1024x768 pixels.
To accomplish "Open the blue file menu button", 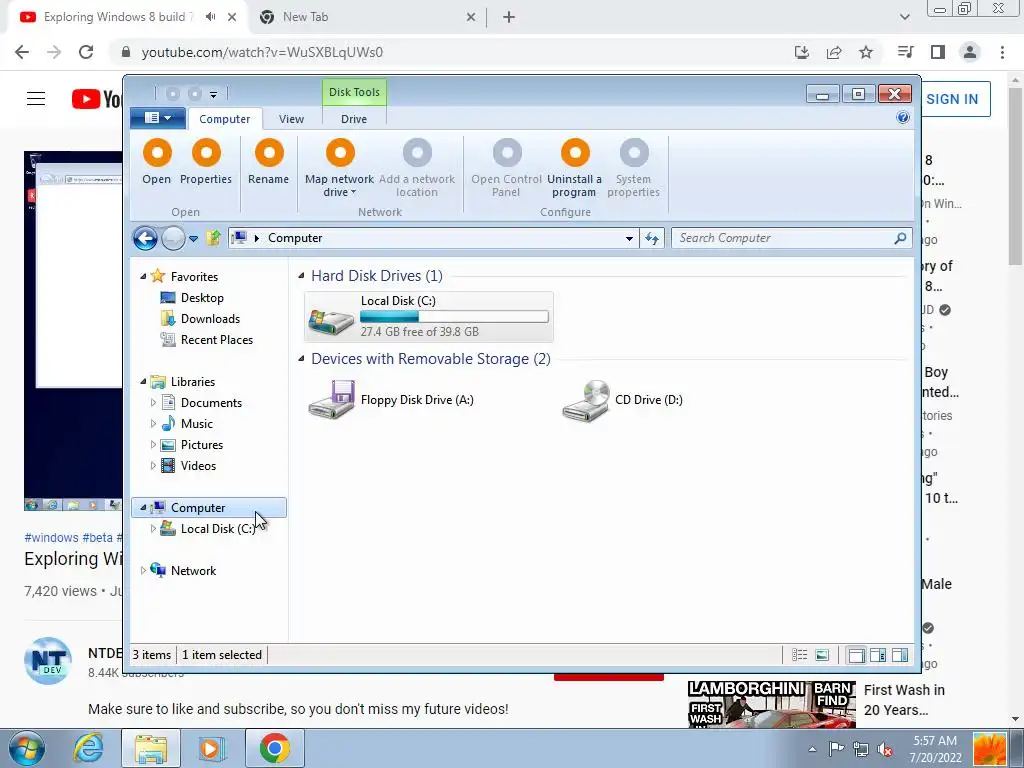I will click(x=157, y=118).
